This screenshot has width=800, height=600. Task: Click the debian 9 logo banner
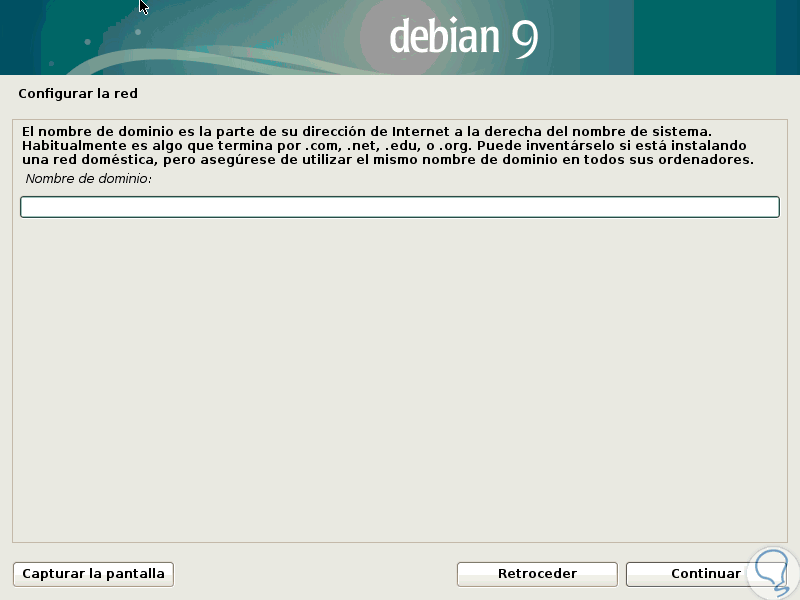(400, 37)
